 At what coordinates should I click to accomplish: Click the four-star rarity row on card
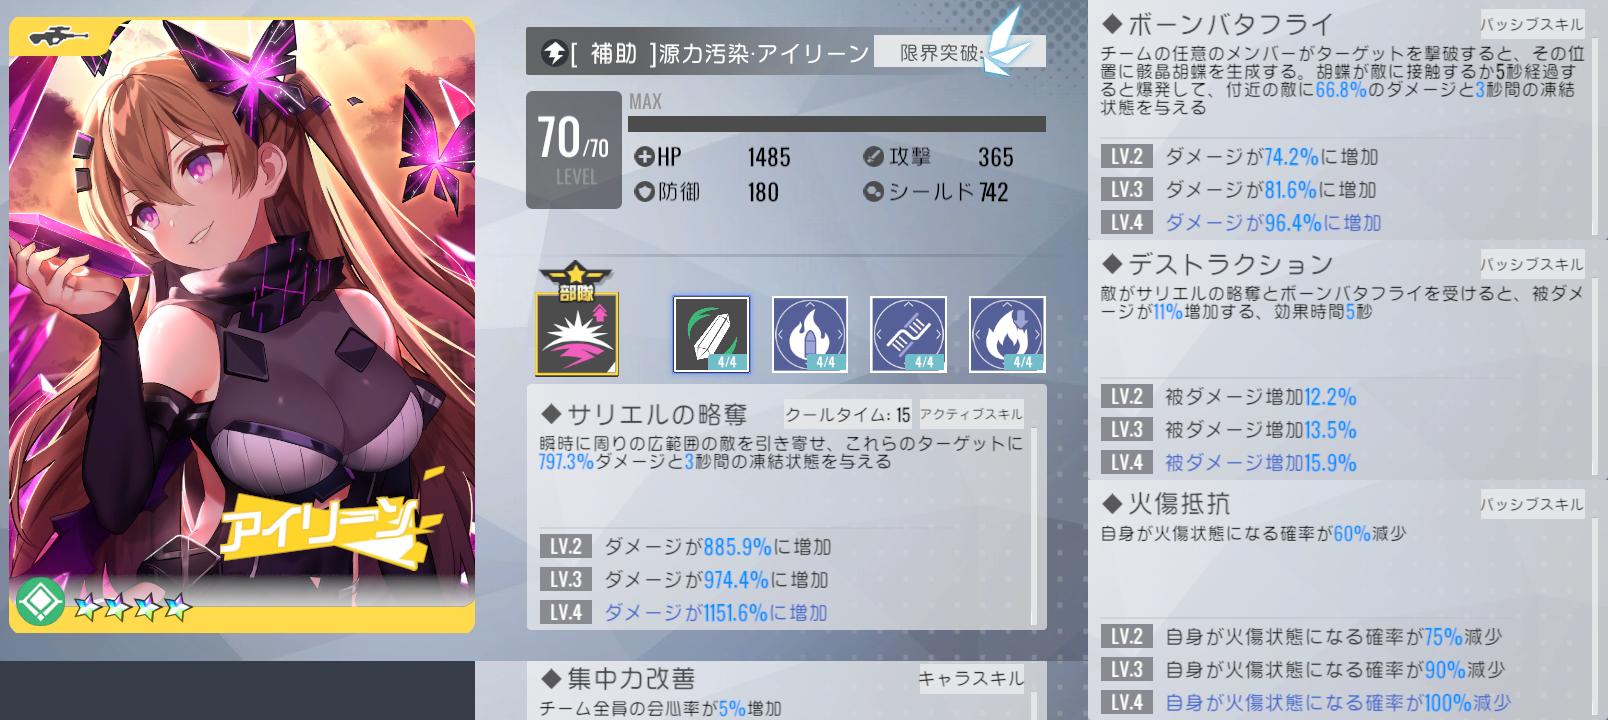coord(132,606)
